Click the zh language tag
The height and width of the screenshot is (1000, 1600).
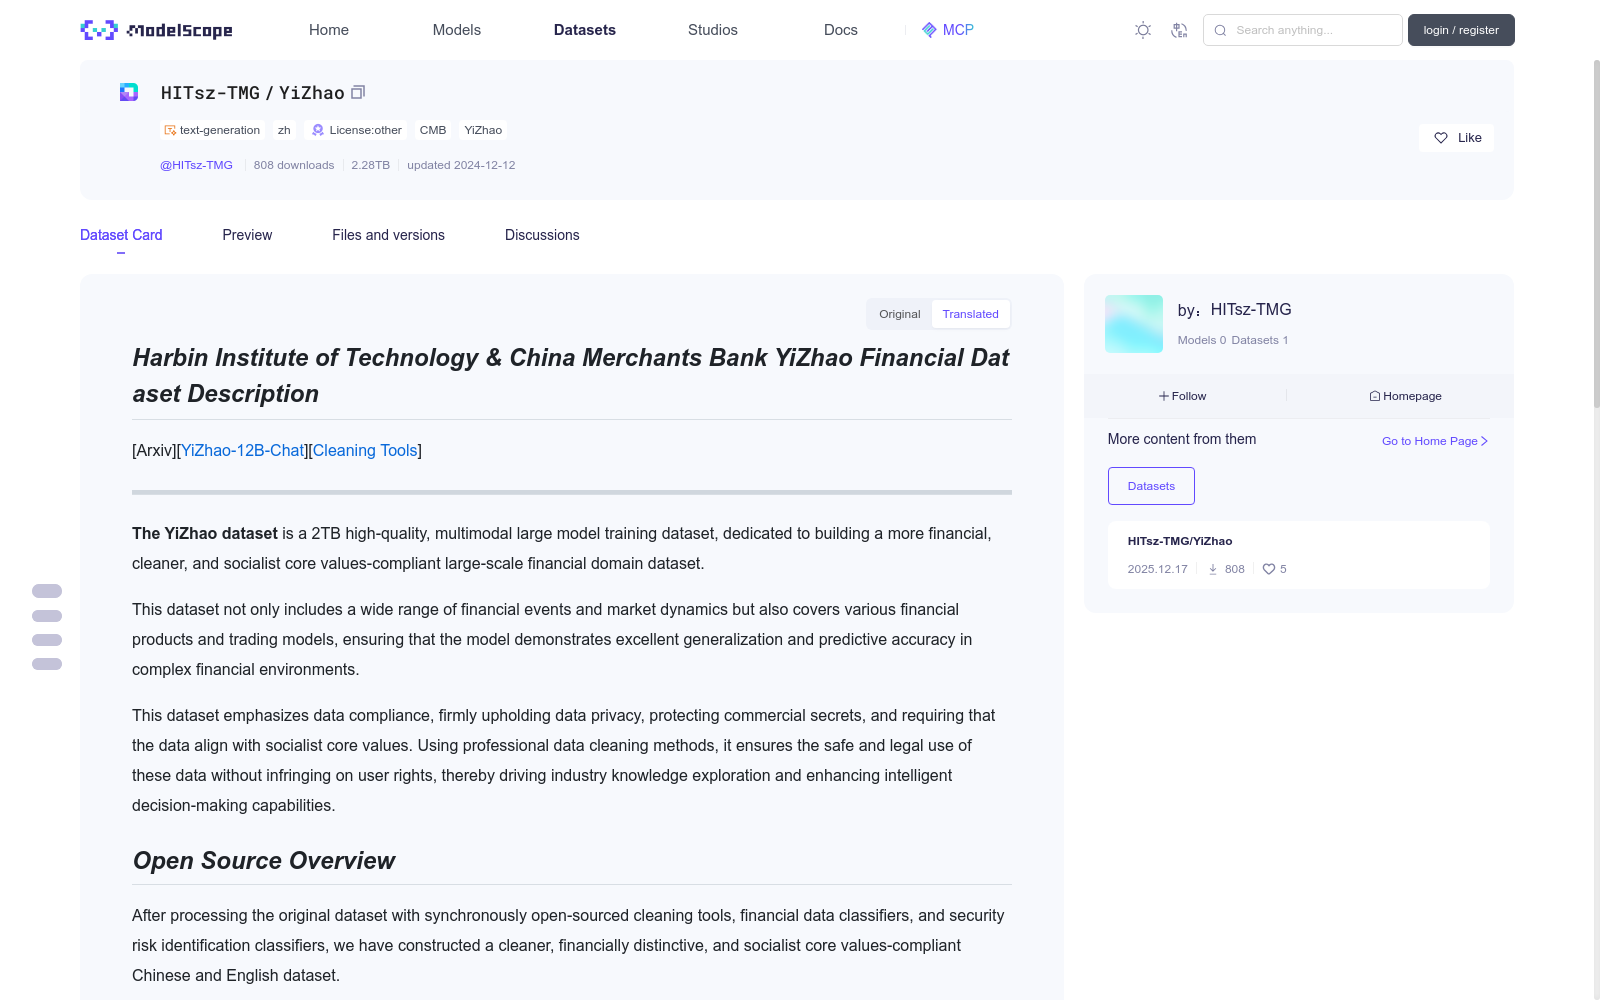click(x=284, y=130)
